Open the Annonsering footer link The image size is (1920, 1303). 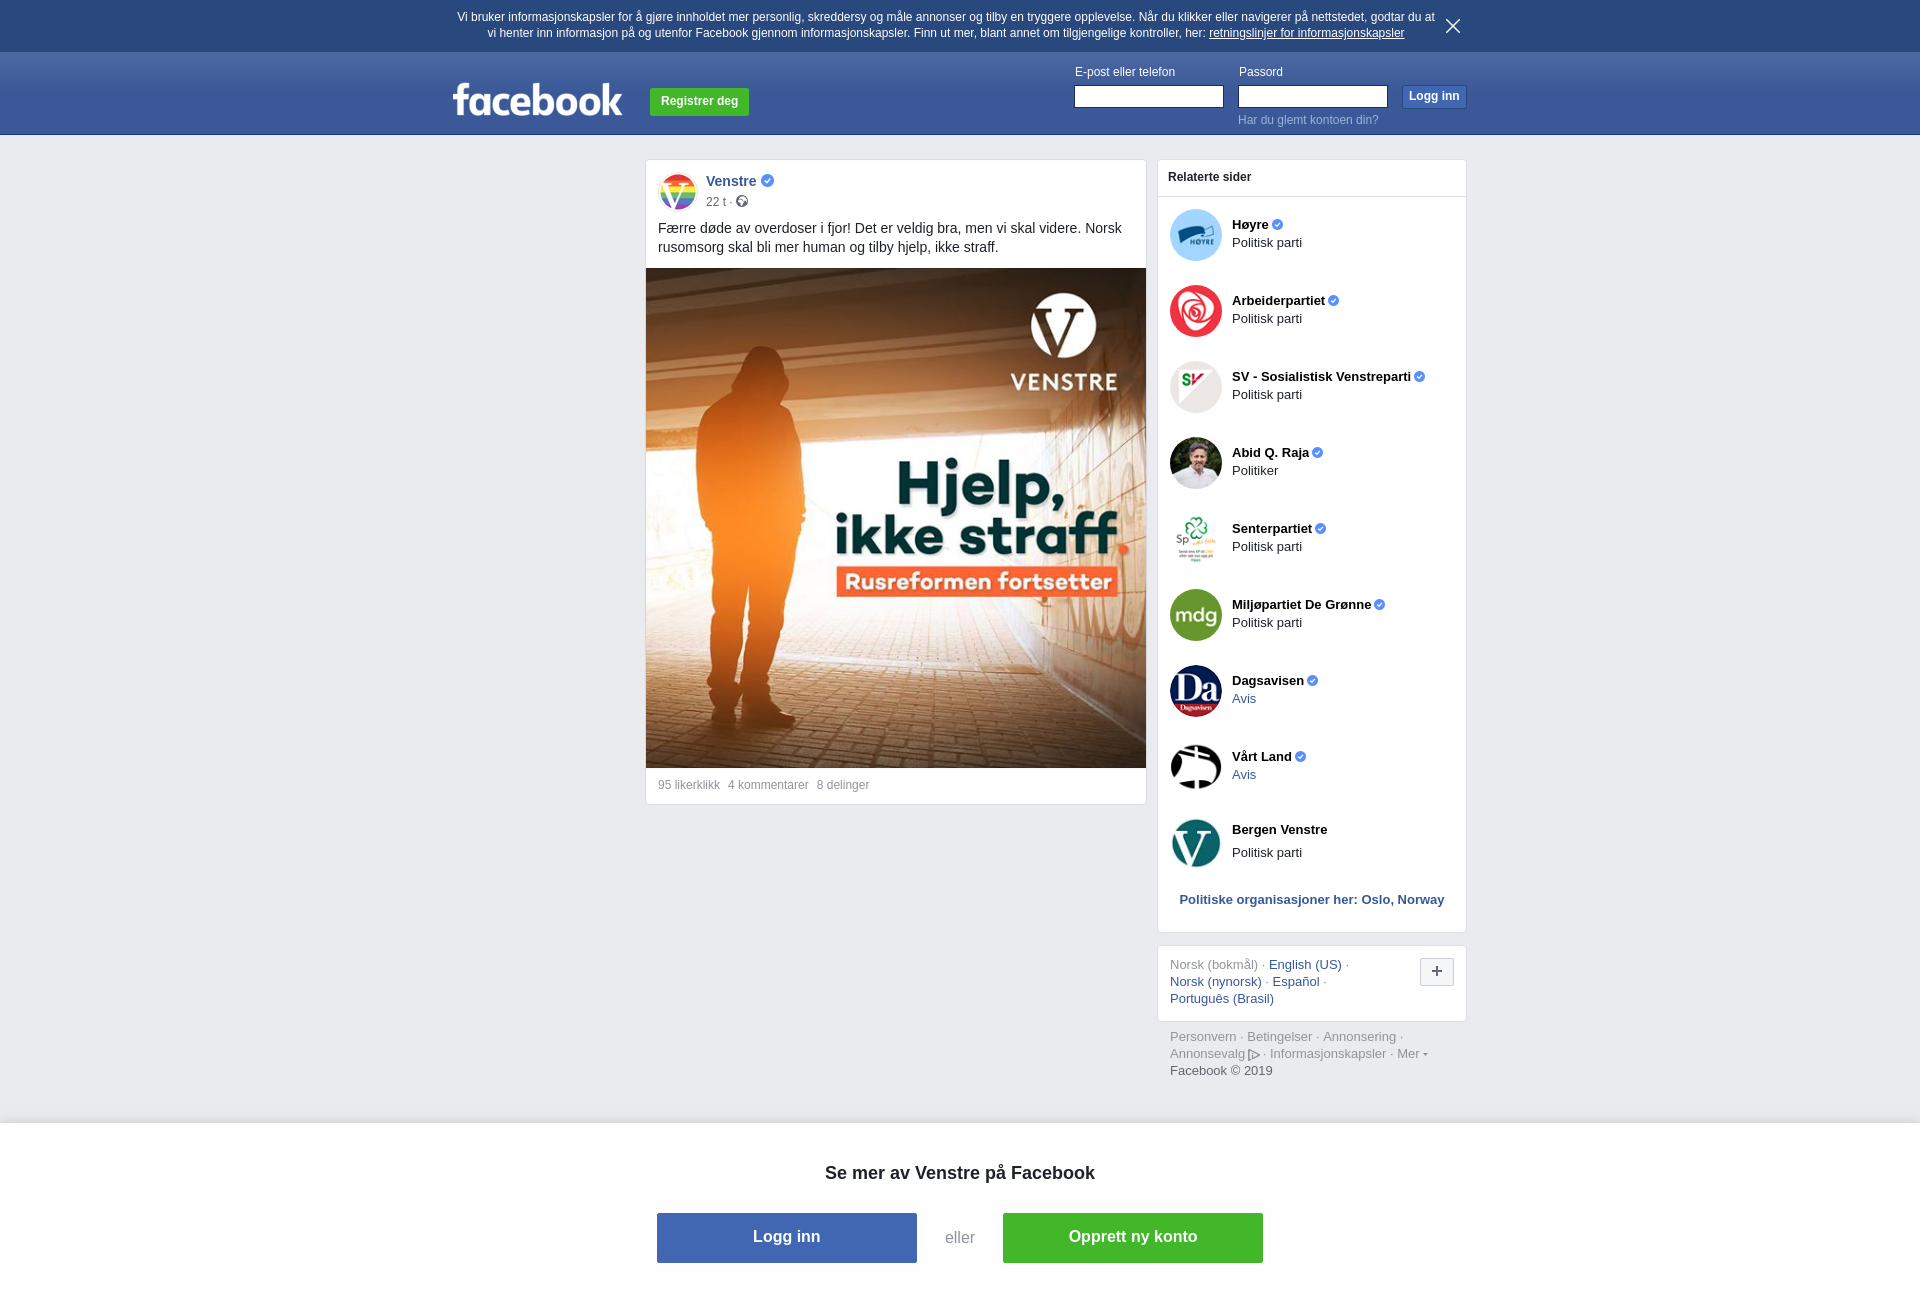click(1359, 1037)
